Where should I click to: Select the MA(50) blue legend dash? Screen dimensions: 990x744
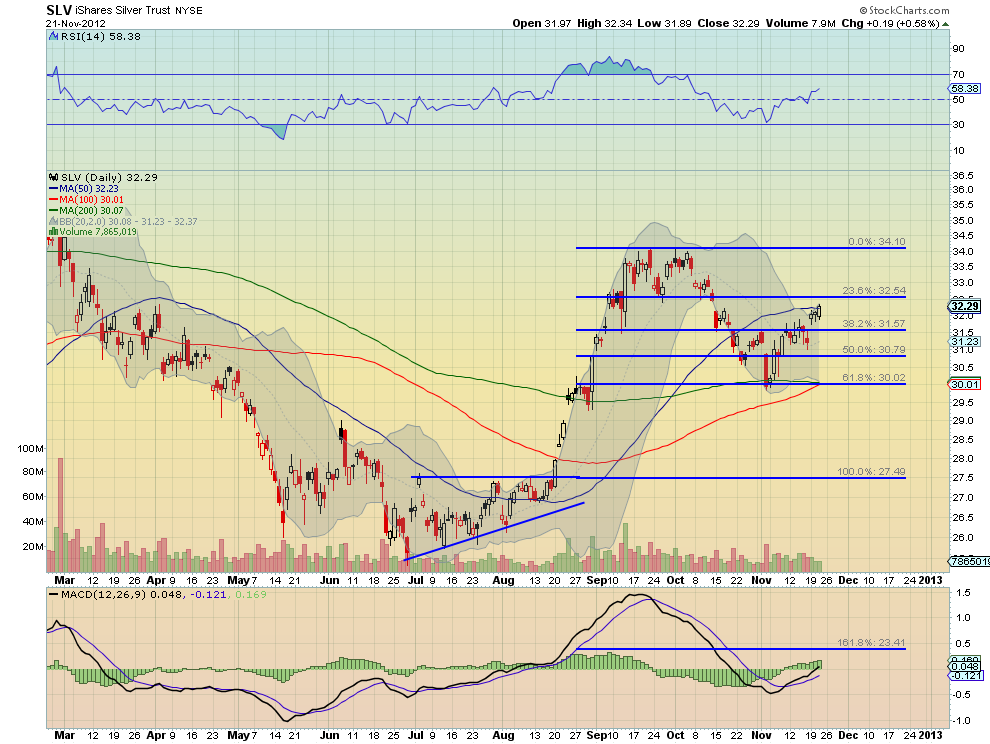54,189
